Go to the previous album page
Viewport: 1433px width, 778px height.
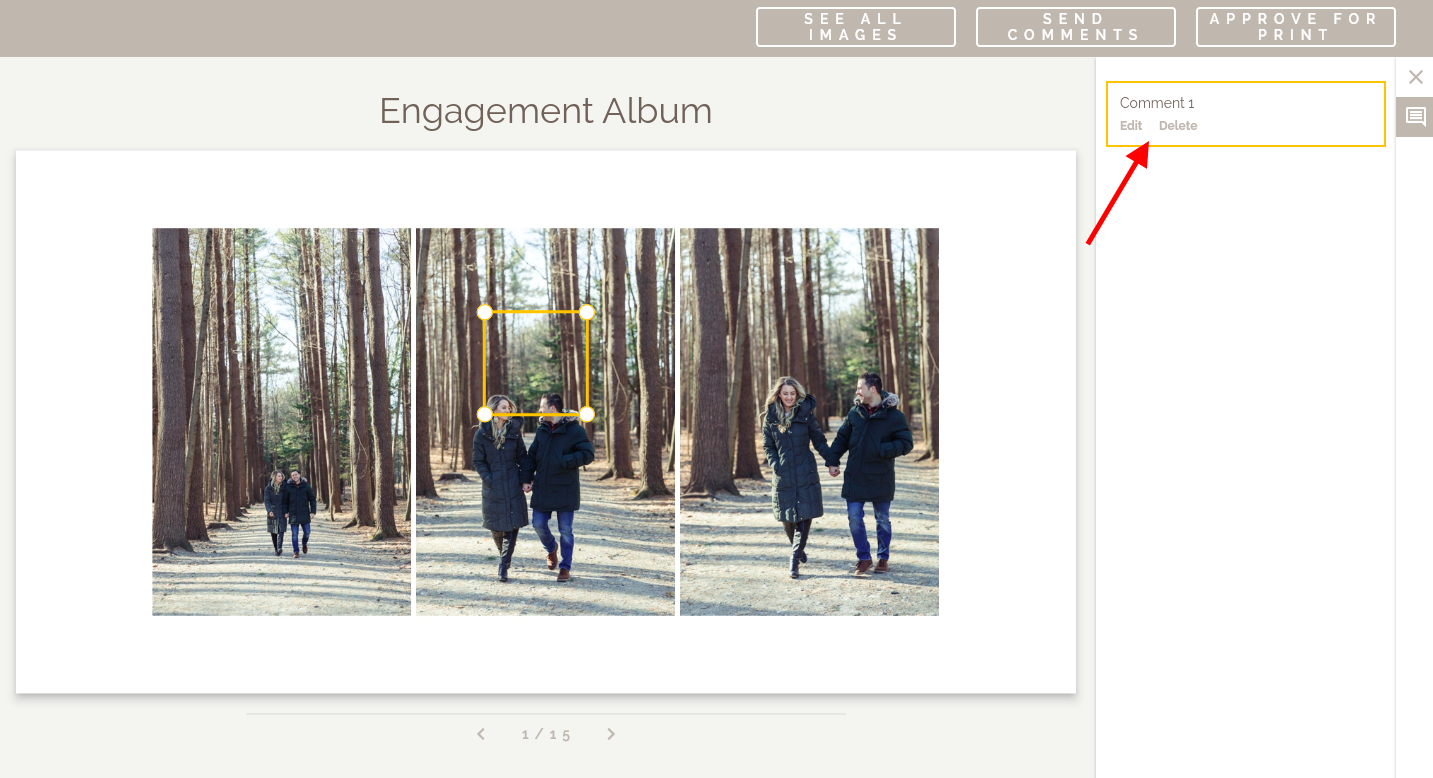pyautogui.click(x=481, y=734)
